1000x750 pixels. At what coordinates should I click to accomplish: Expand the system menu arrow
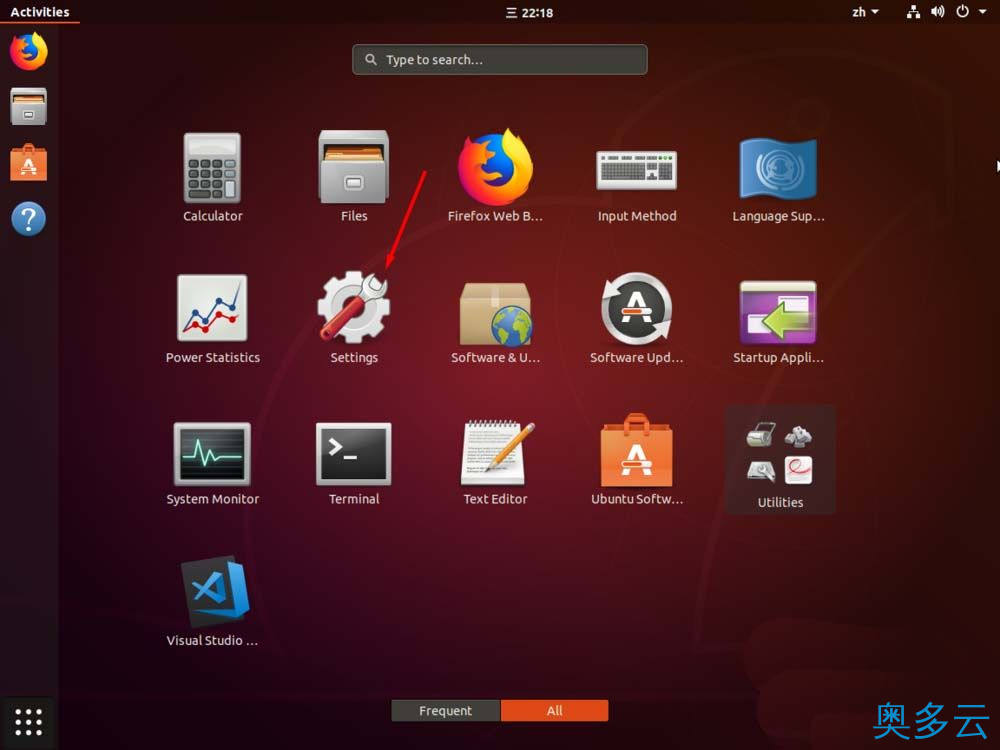click(983, 11)
